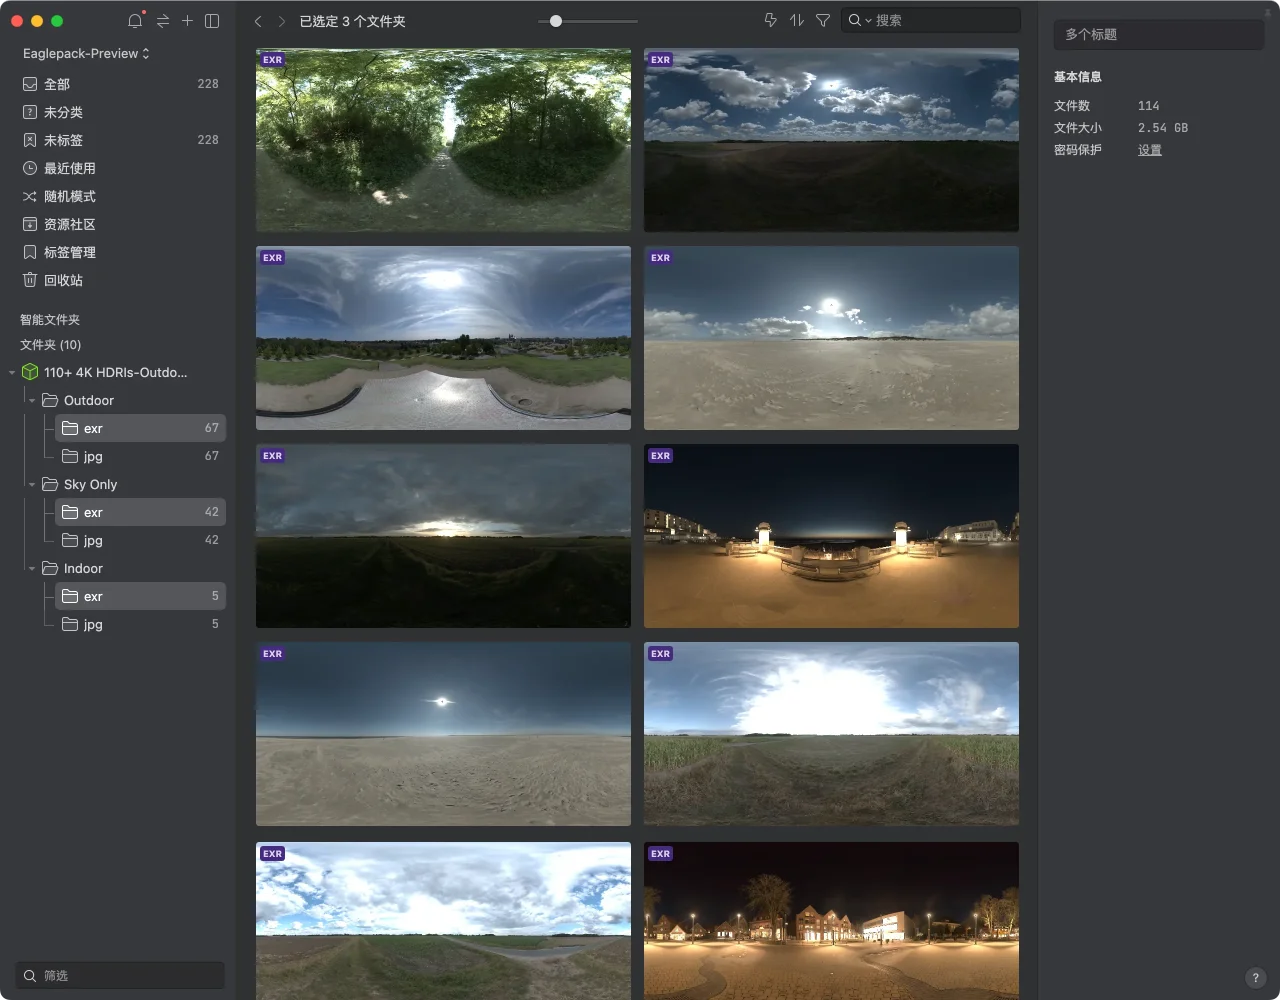This screenshot has width=1280, height=1000.
Task: Open 最近使用 in the sidebar
Action: pyautogui.click(x=120, y=168)
